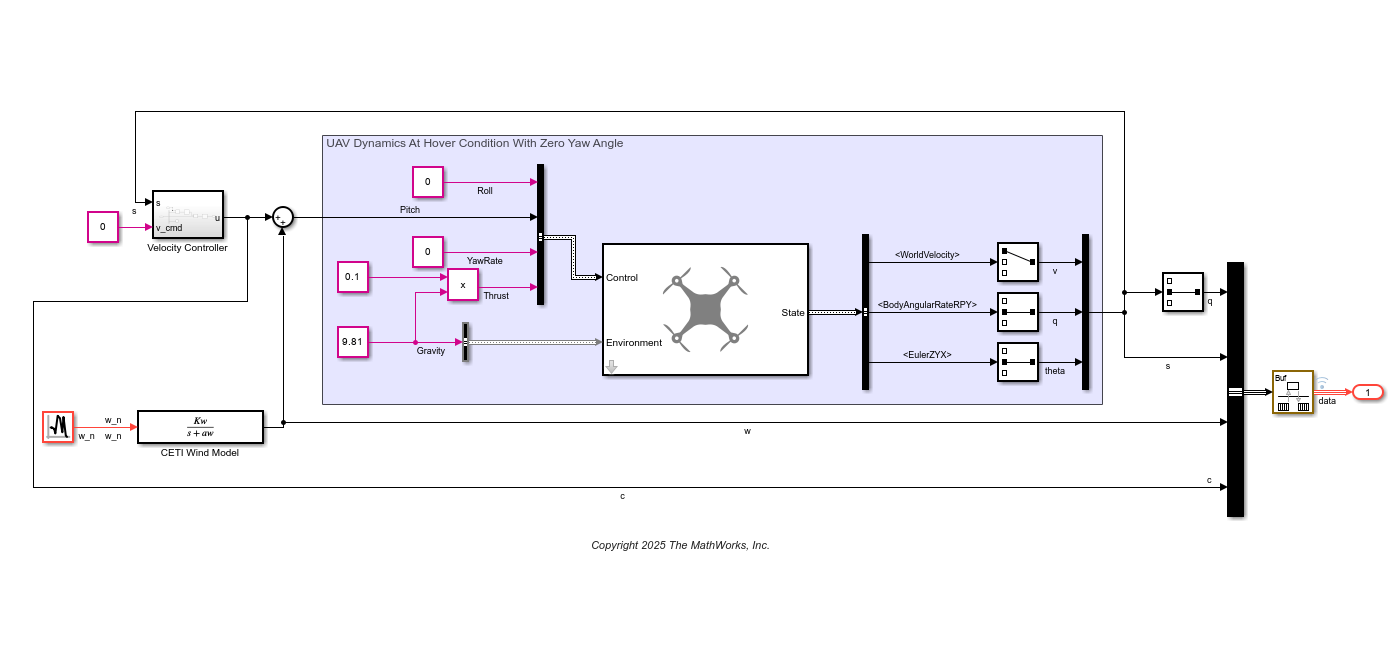The width and height of the screenshot is (1390, 668).
Task: Click the UAV Dynamics area title text
Action: [474, 144]
